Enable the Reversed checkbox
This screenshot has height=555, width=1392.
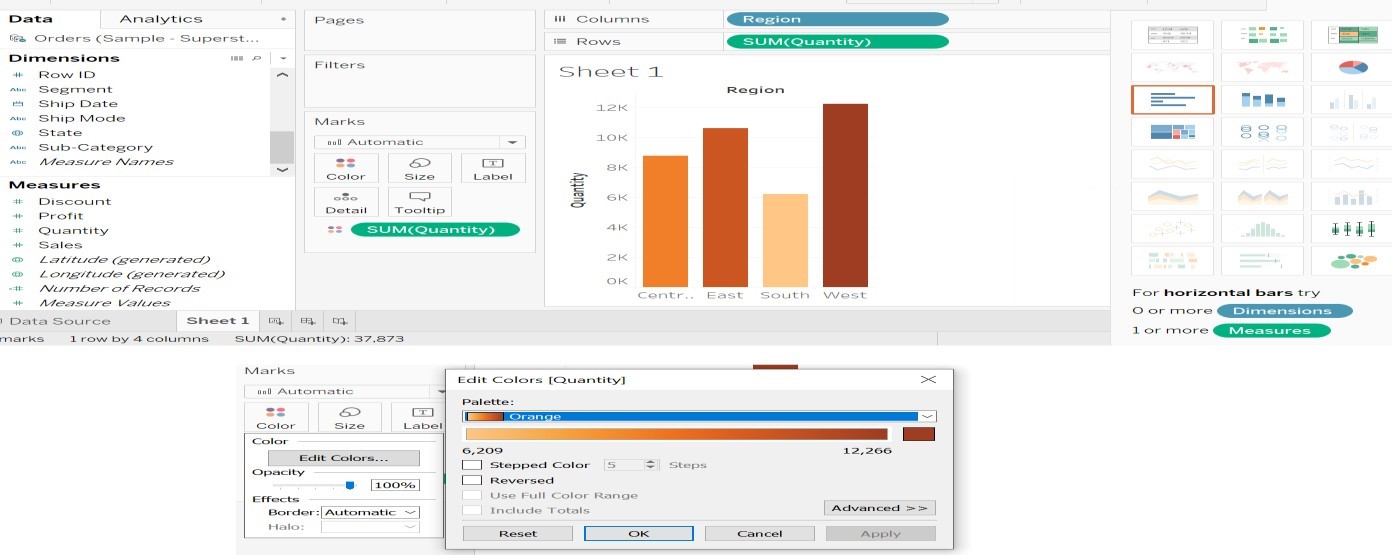click(x=472, y=480)
